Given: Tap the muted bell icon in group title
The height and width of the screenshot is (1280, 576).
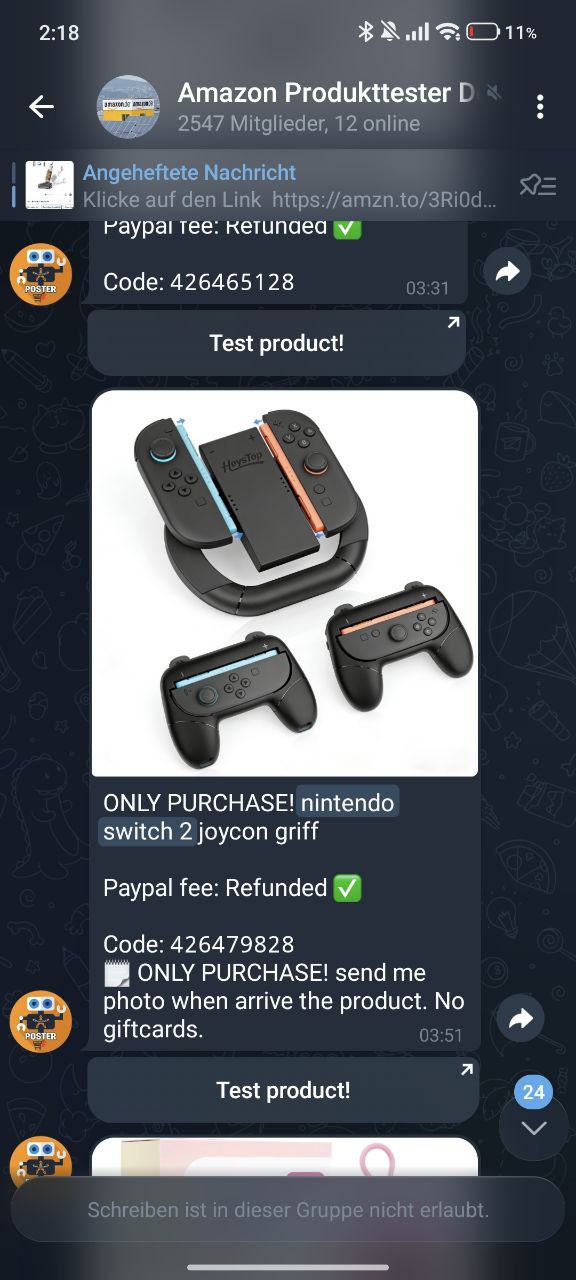Looking at the screenshot, I should pyautogui.click(x=493, y=94).
